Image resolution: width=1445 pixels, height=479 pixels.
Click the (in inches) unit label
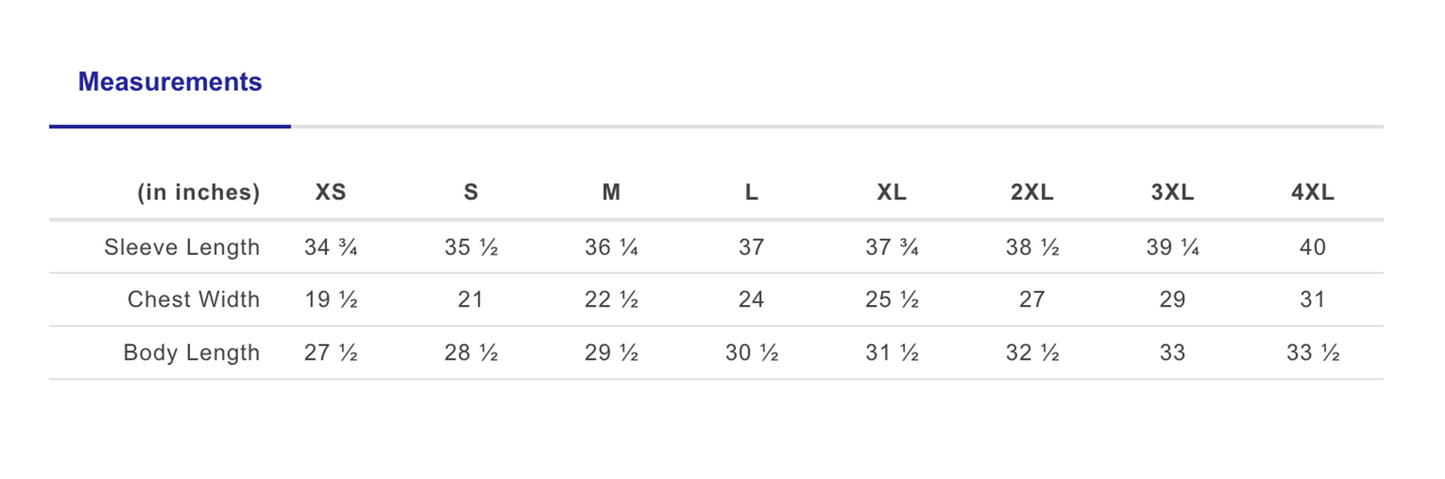pyautogui.click(x=198, y=193)
